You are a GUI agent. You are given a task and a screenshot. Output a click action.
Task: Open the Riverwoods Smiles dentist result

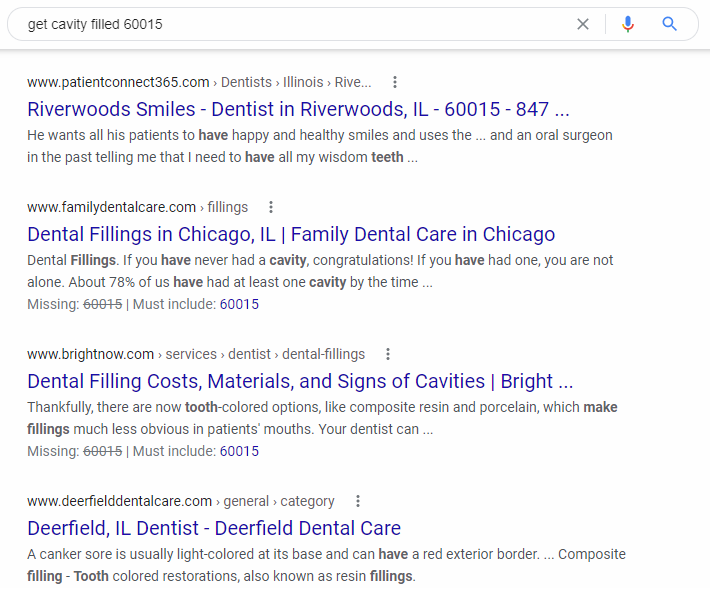298,109
